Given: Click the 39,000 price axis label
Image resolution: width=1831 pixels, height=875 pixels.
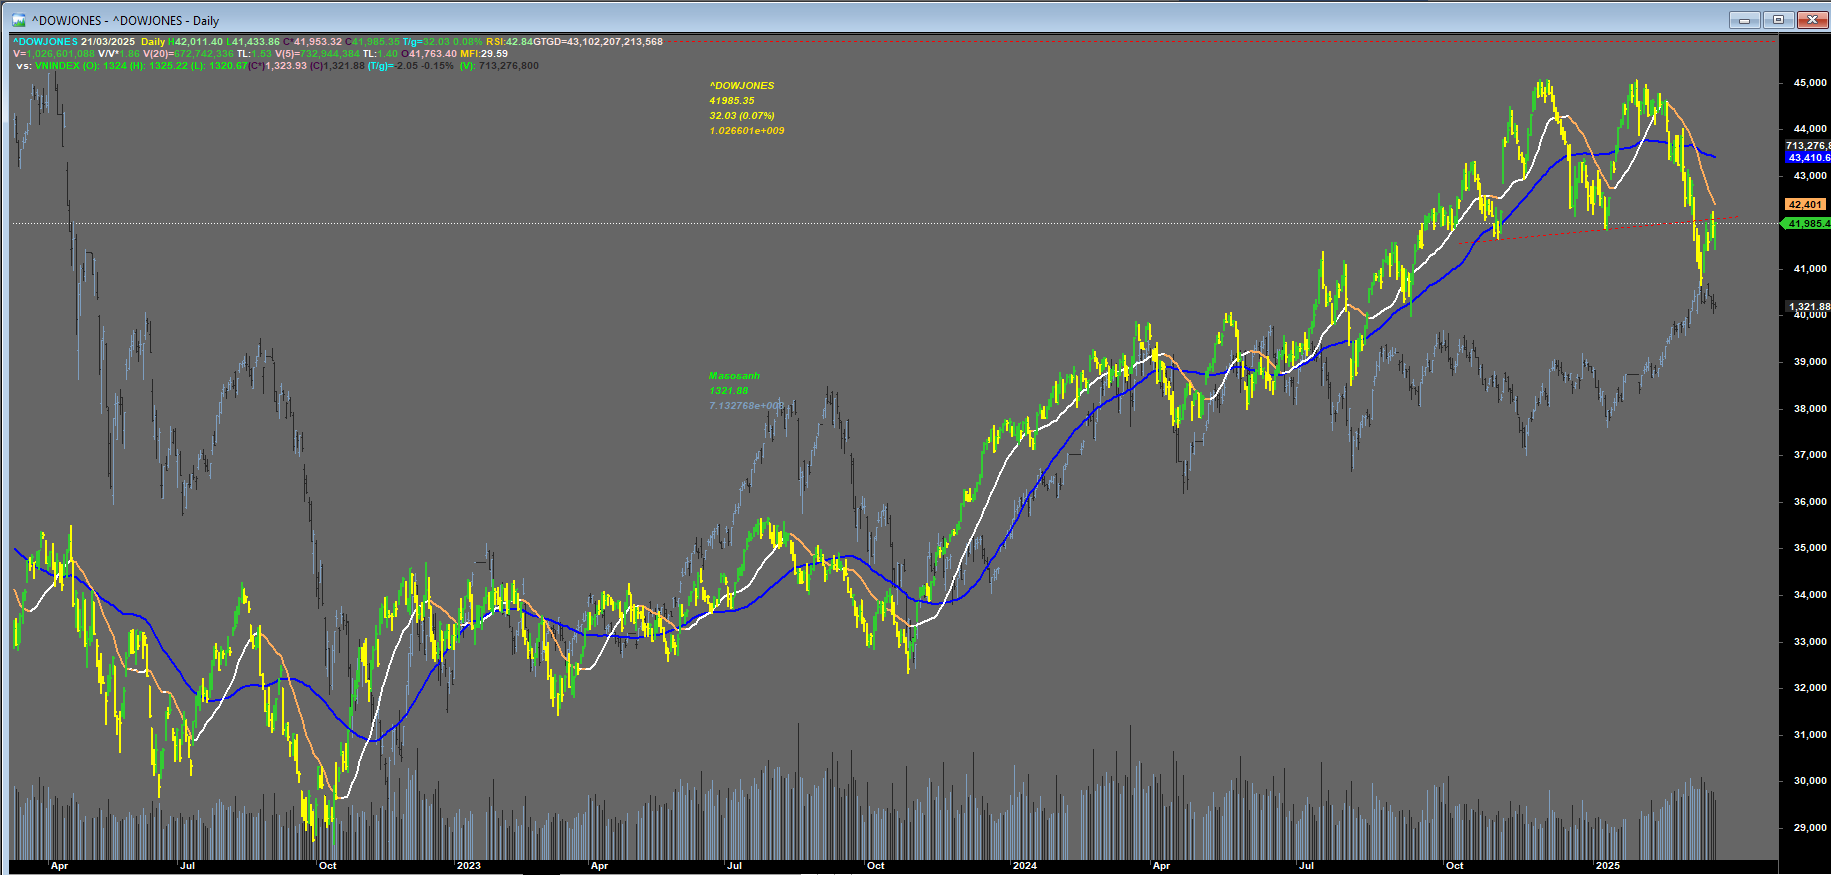Looking at the screenshot, I should pos(1810,362).
